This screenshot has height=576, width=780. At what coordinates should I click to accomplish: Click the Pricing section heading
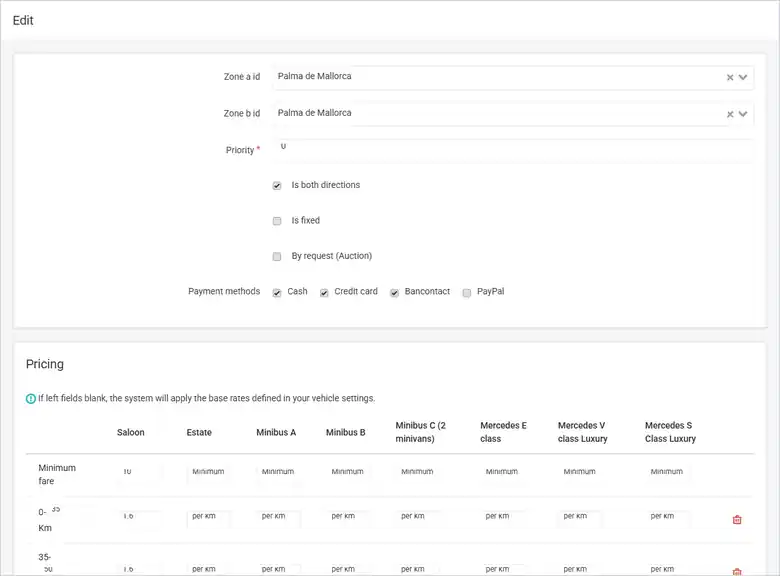pyautogui.click(x=45, y=364)
